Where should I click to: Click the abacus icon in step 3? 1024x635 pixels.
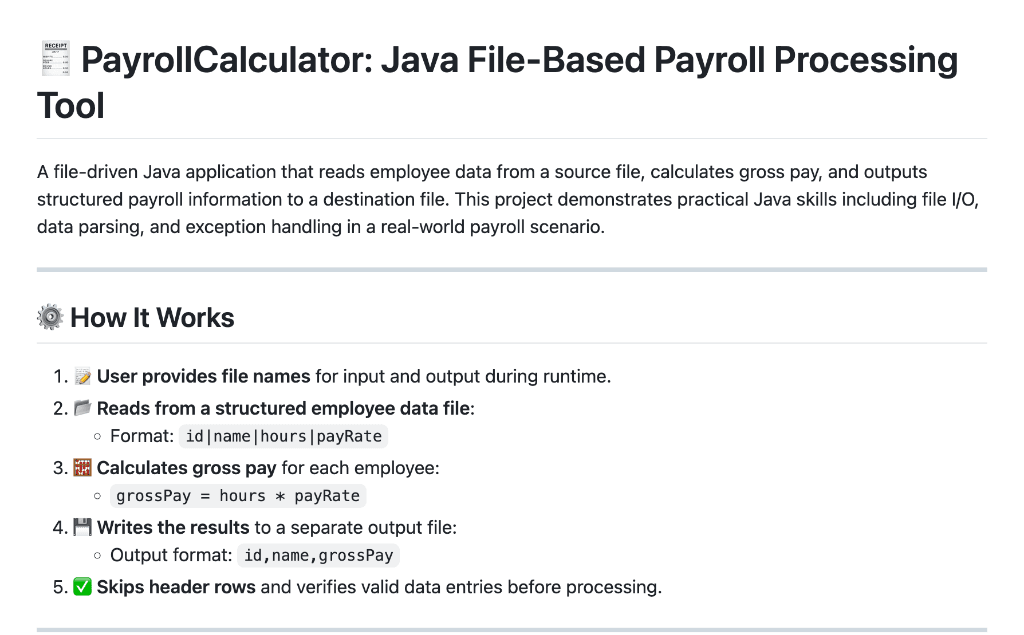pyautogui.click(x=83, y=468)
